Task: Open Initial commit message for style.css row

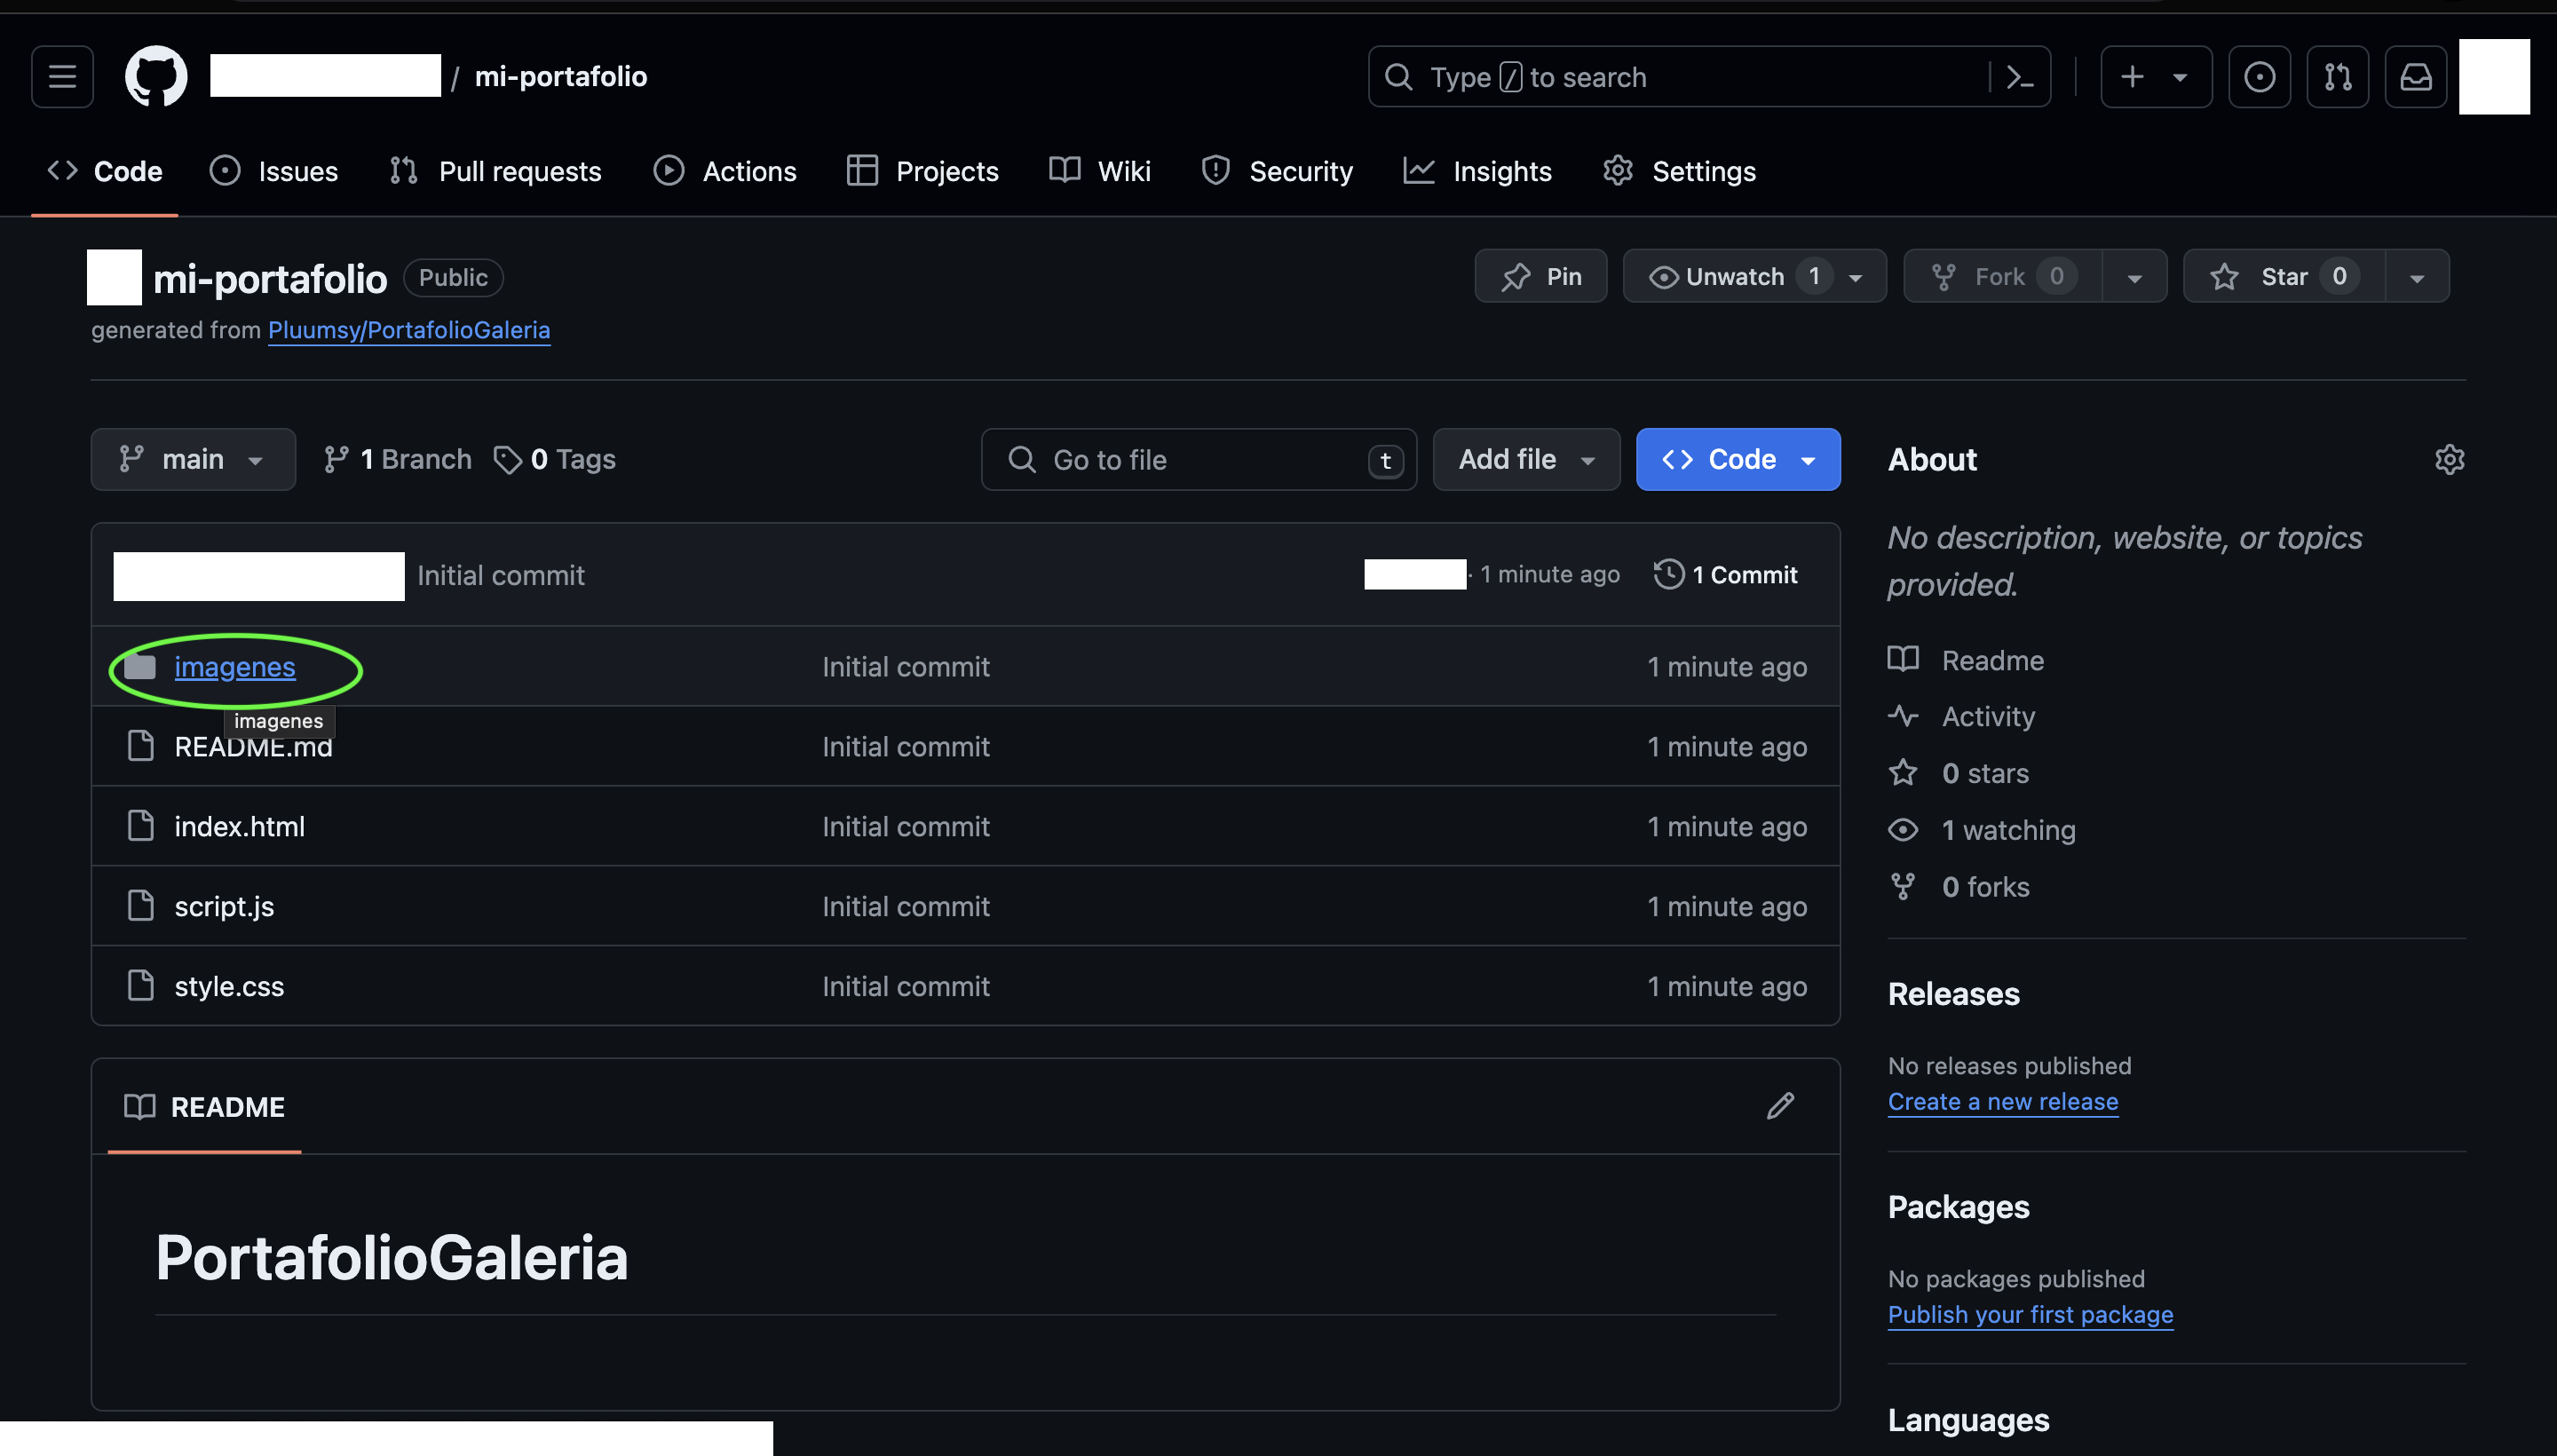Action: [x=905, y=987]
